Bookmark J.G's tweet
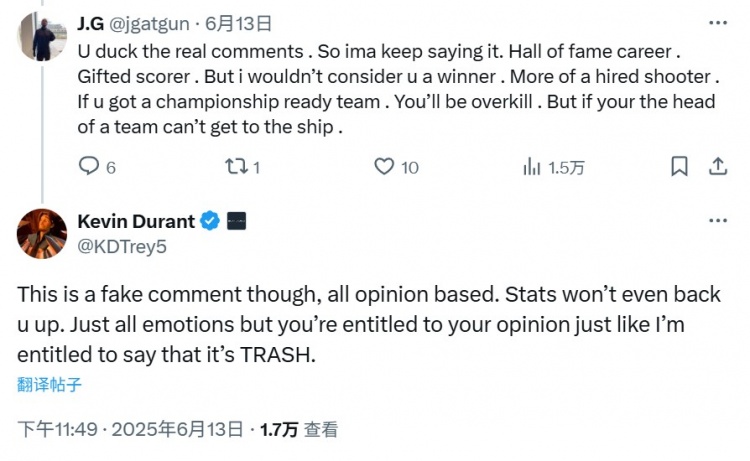Viewport: 750px width, 461px height. pos(679,167)
